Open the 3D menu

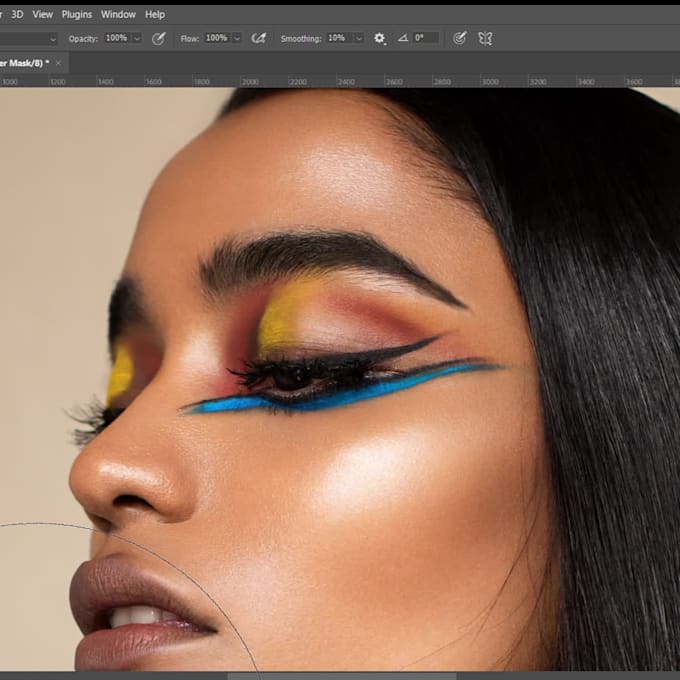(17, 15)
